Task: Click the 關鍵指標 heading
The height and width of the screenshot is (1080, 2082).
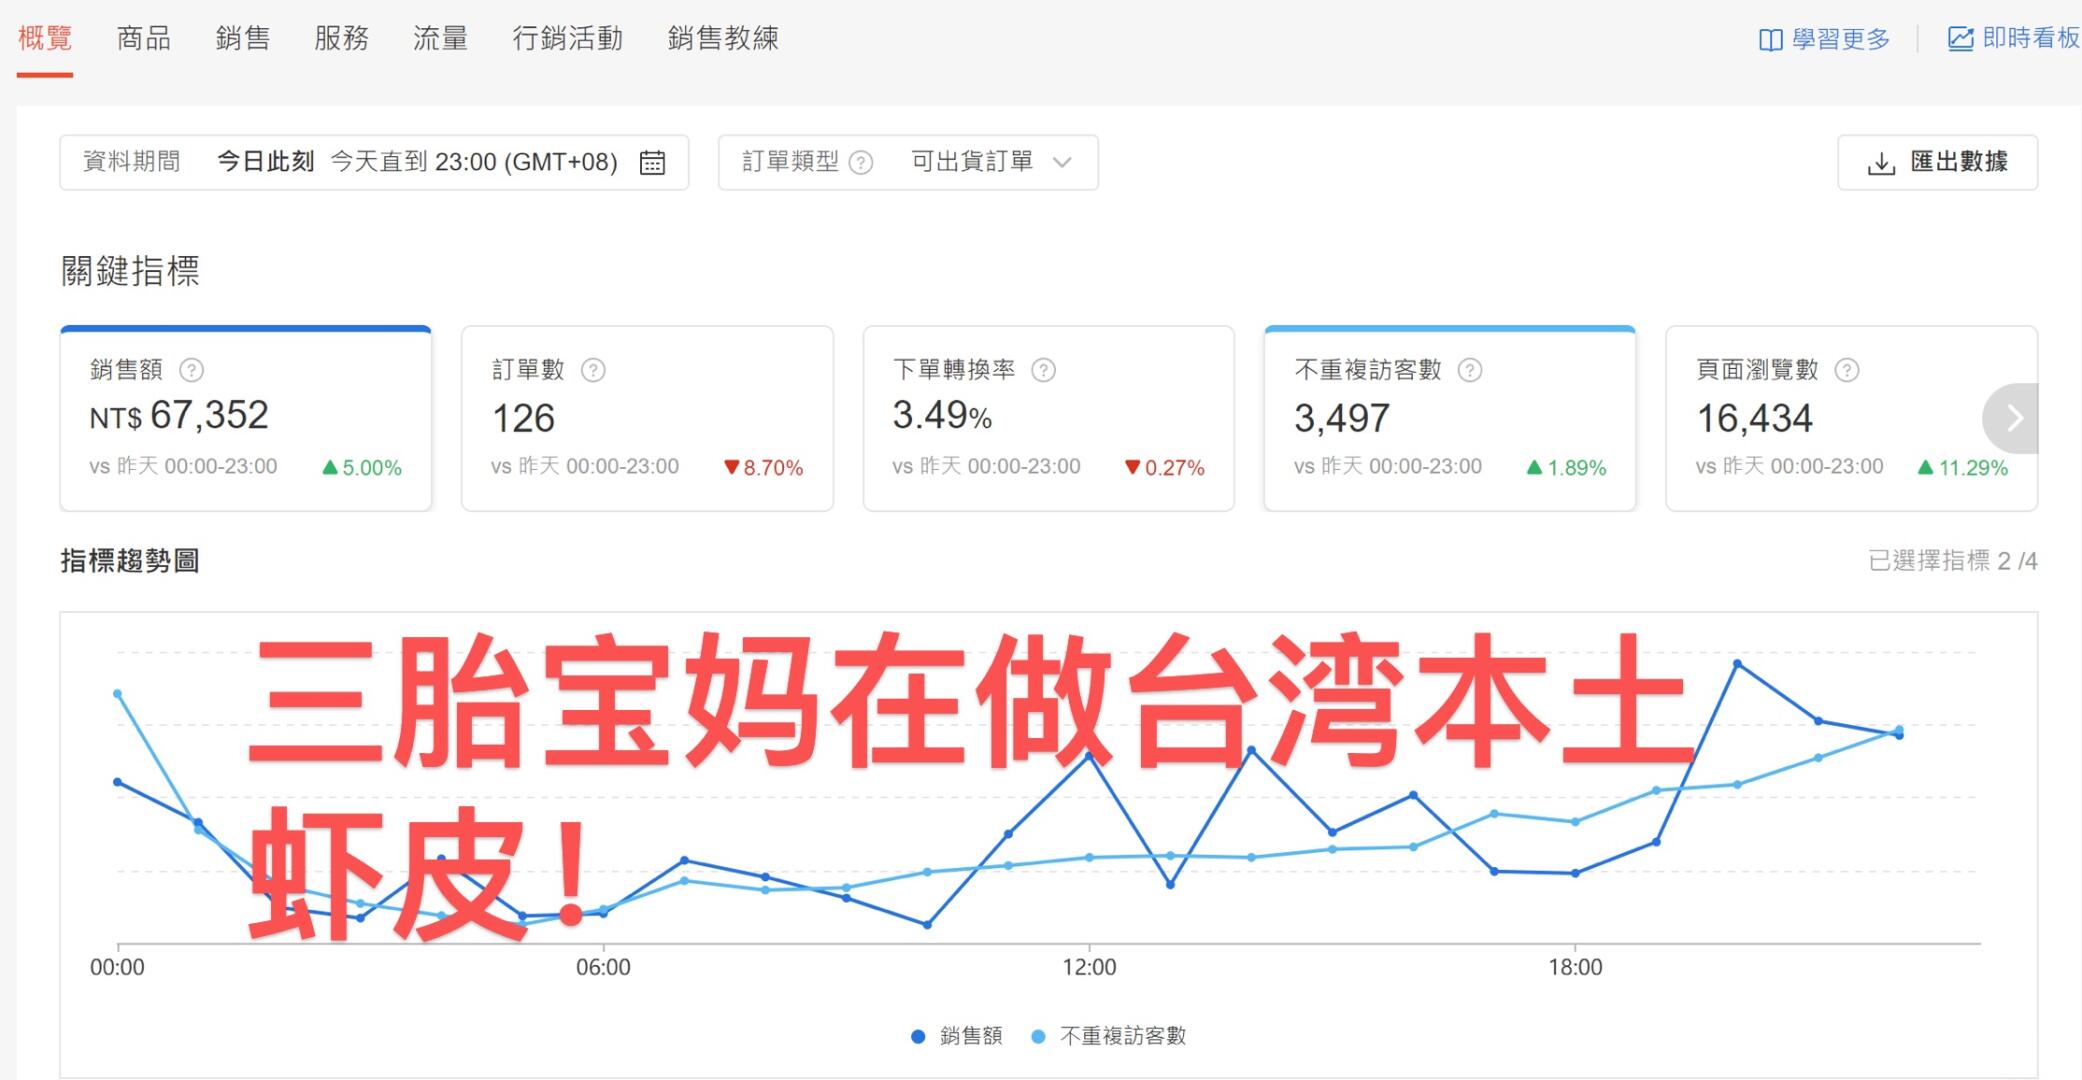Action: pos(130,271)
